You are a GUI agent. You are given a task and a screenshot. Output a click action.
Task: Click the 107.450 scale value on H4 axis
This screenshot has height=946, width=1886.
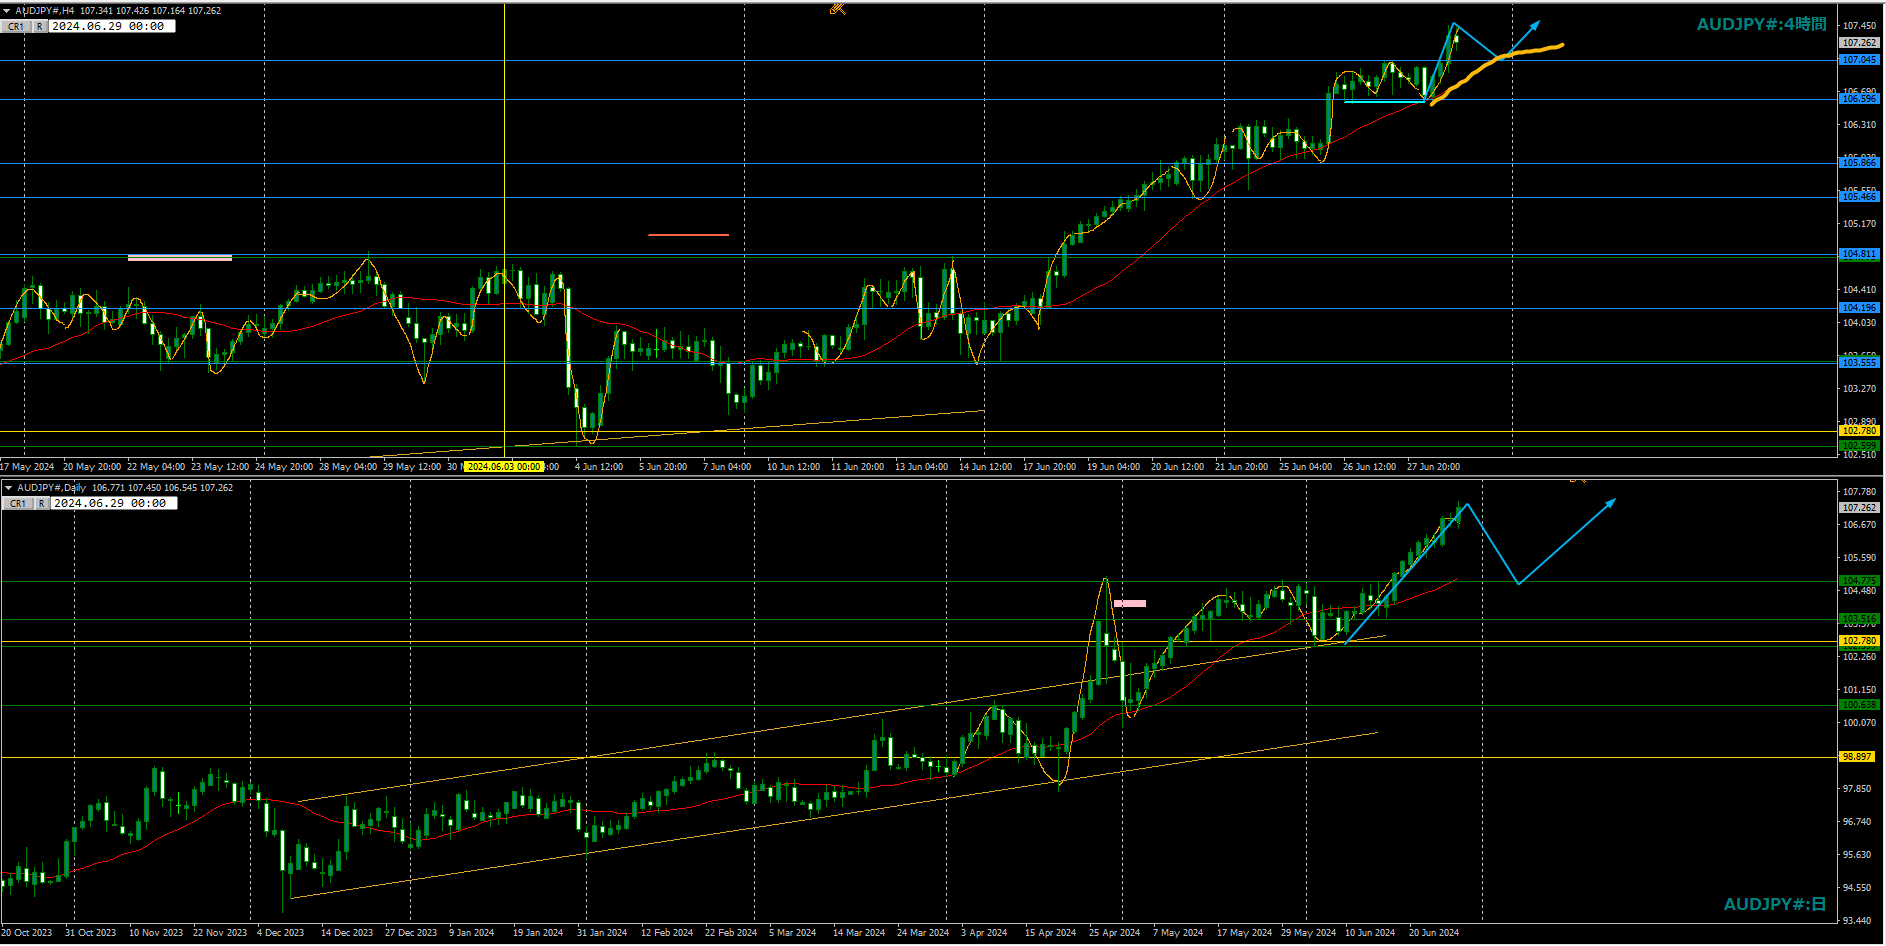coord(1859,26)
